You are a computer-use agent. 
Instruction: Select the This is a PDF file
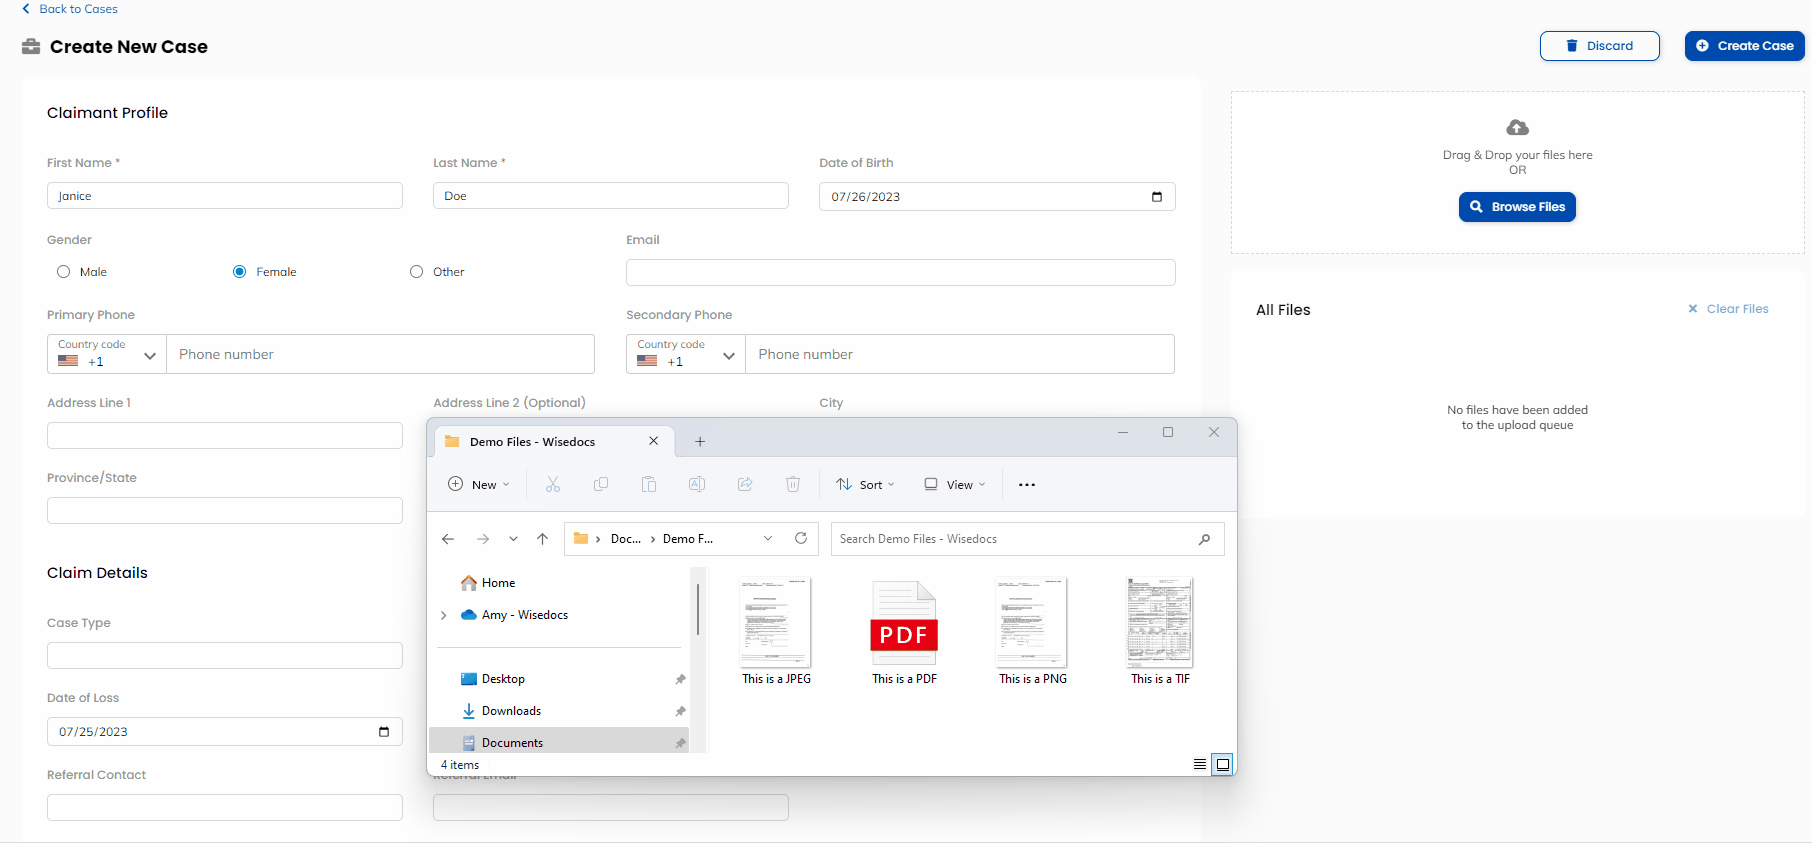904,632
